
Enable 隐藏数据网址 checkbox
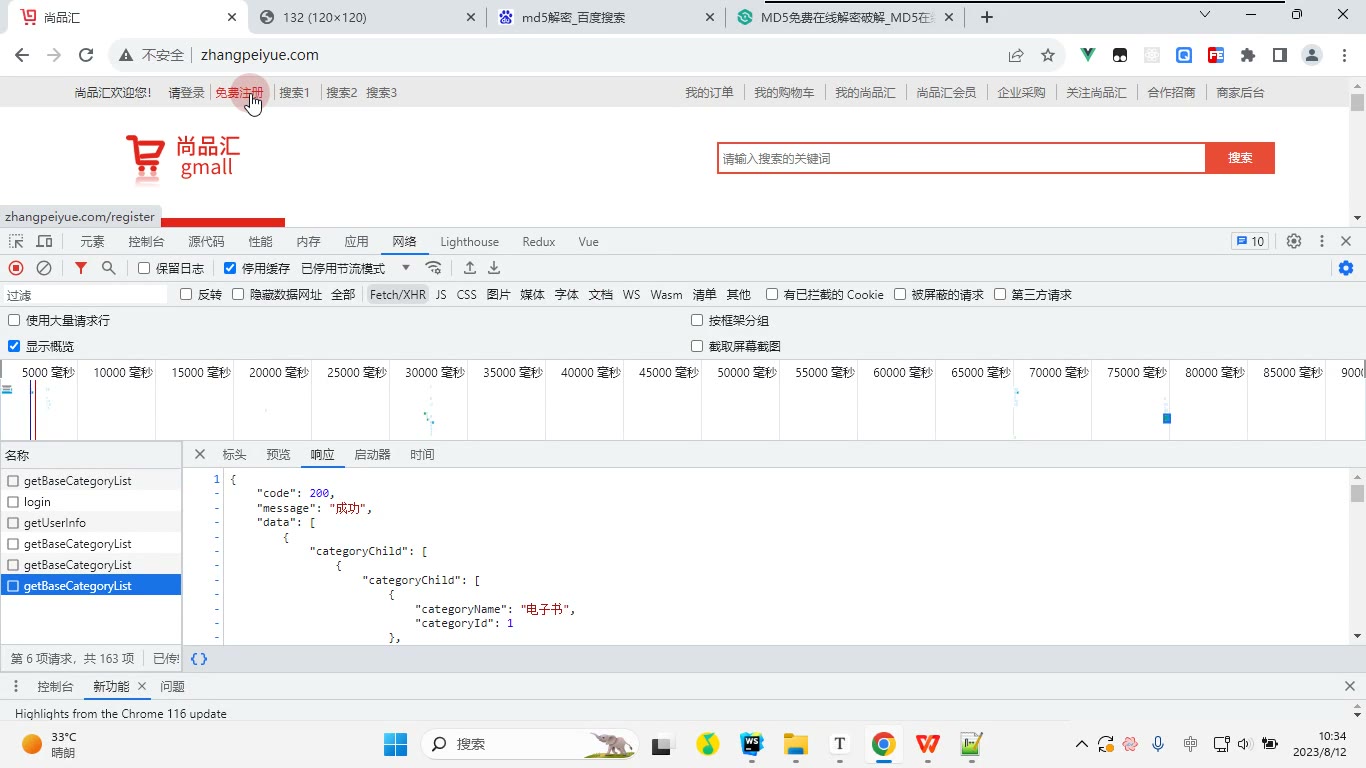(238, 294)
